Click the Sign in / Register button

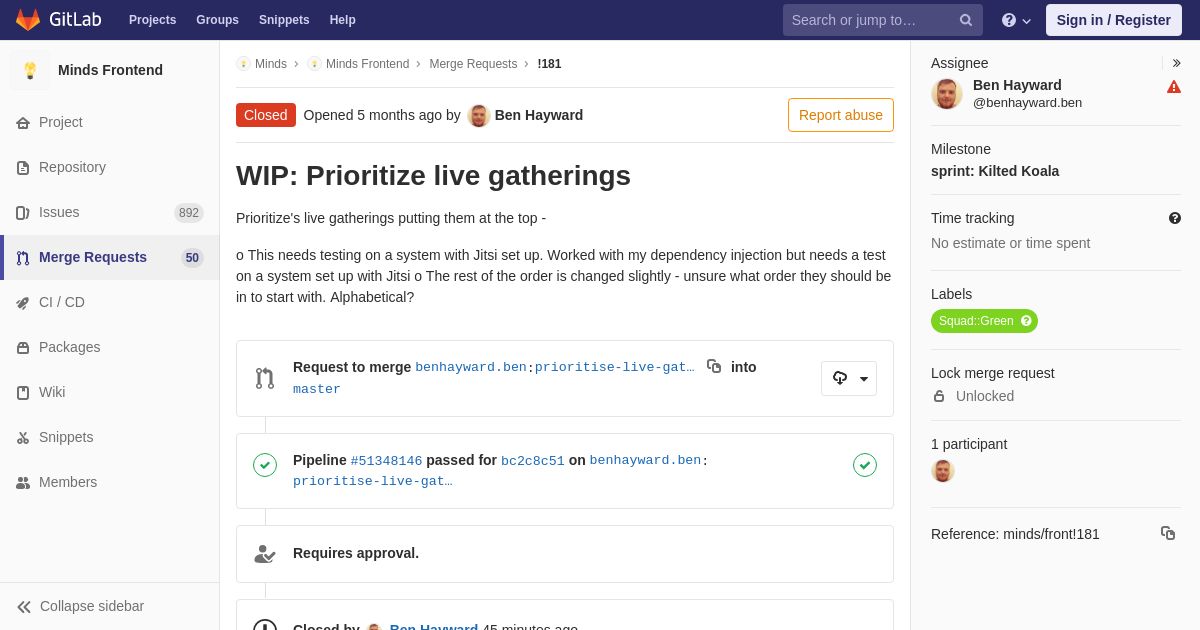point(1114,20)
